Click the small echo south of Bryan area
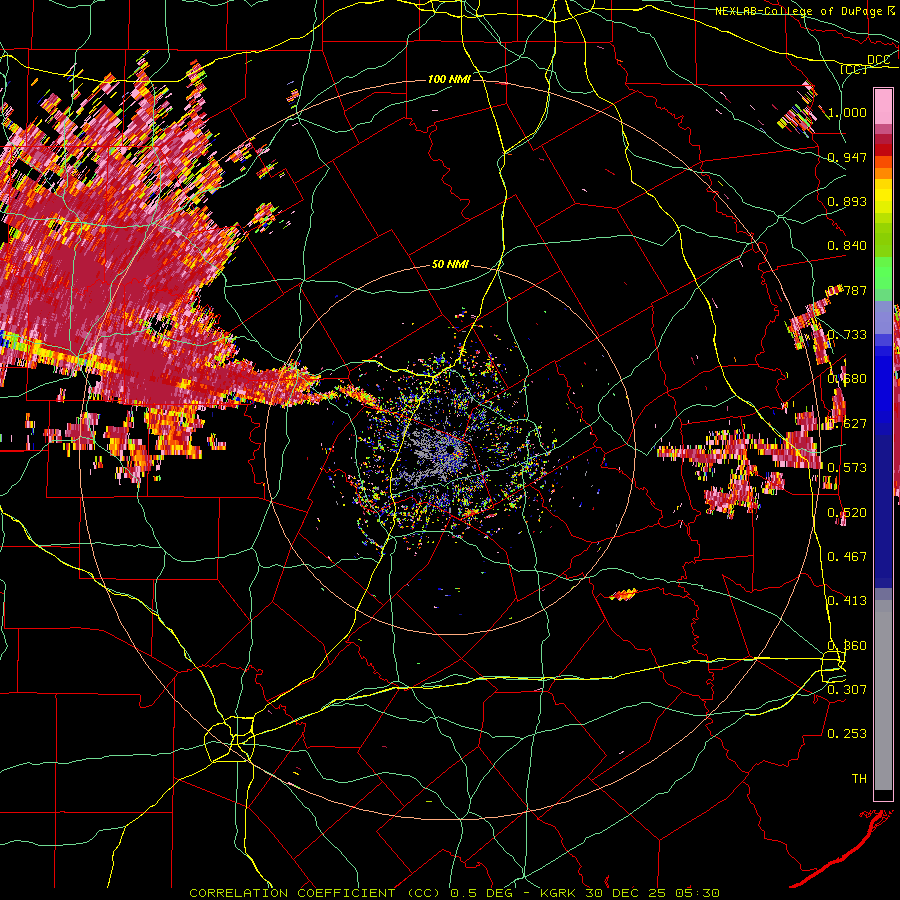Image resolution: width=900 pixels, height=900 pixels. [x=623, y=595]
